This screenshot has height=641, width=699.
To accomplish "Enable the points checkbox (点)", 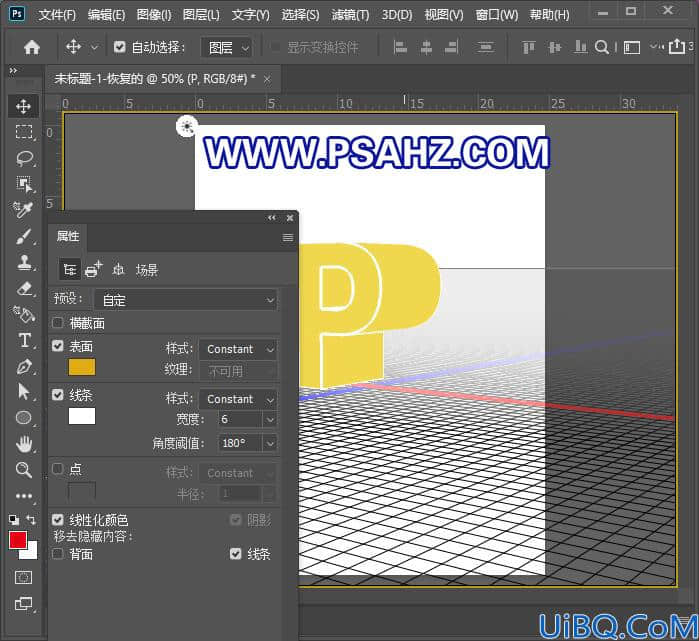I will (x=58, y=468).
